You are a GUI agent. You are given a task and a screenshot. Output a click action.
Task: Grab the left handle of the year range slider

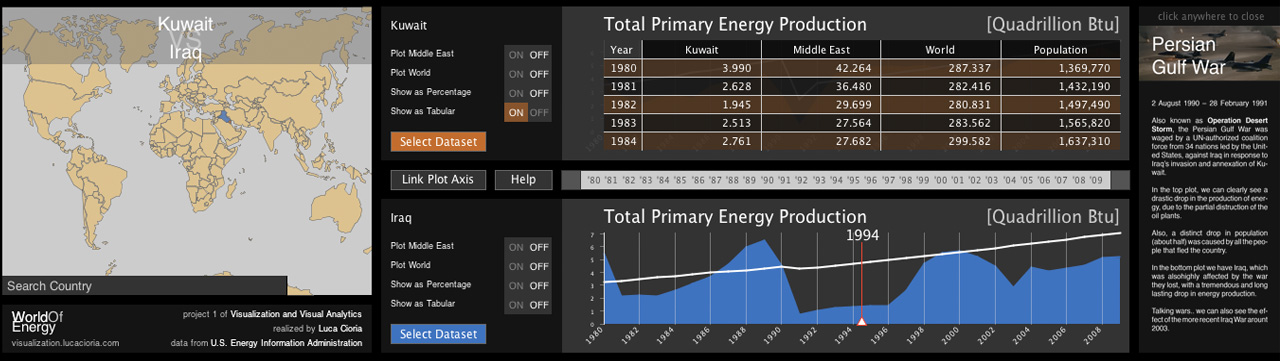tap(571, 180)
